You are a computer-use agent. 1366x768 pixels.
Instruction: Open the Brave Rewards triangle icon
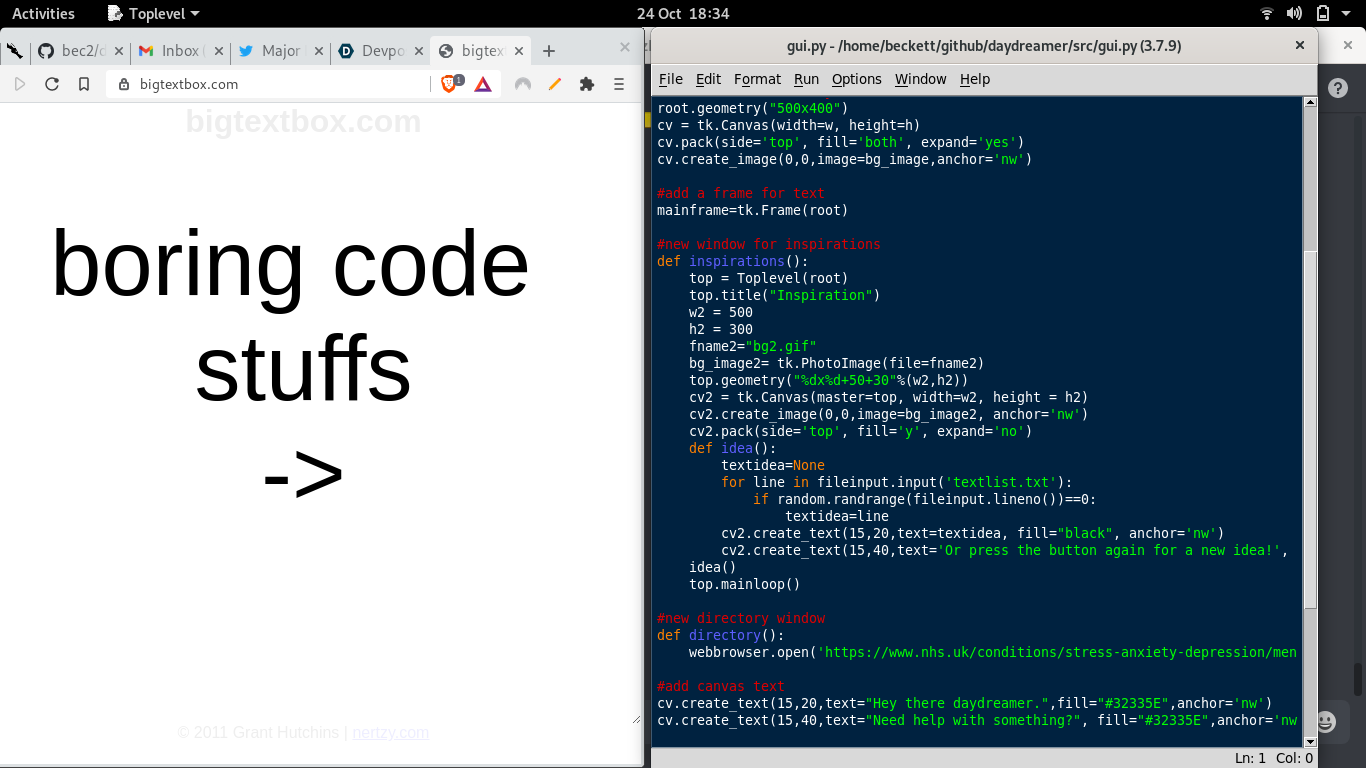point(483,84)
